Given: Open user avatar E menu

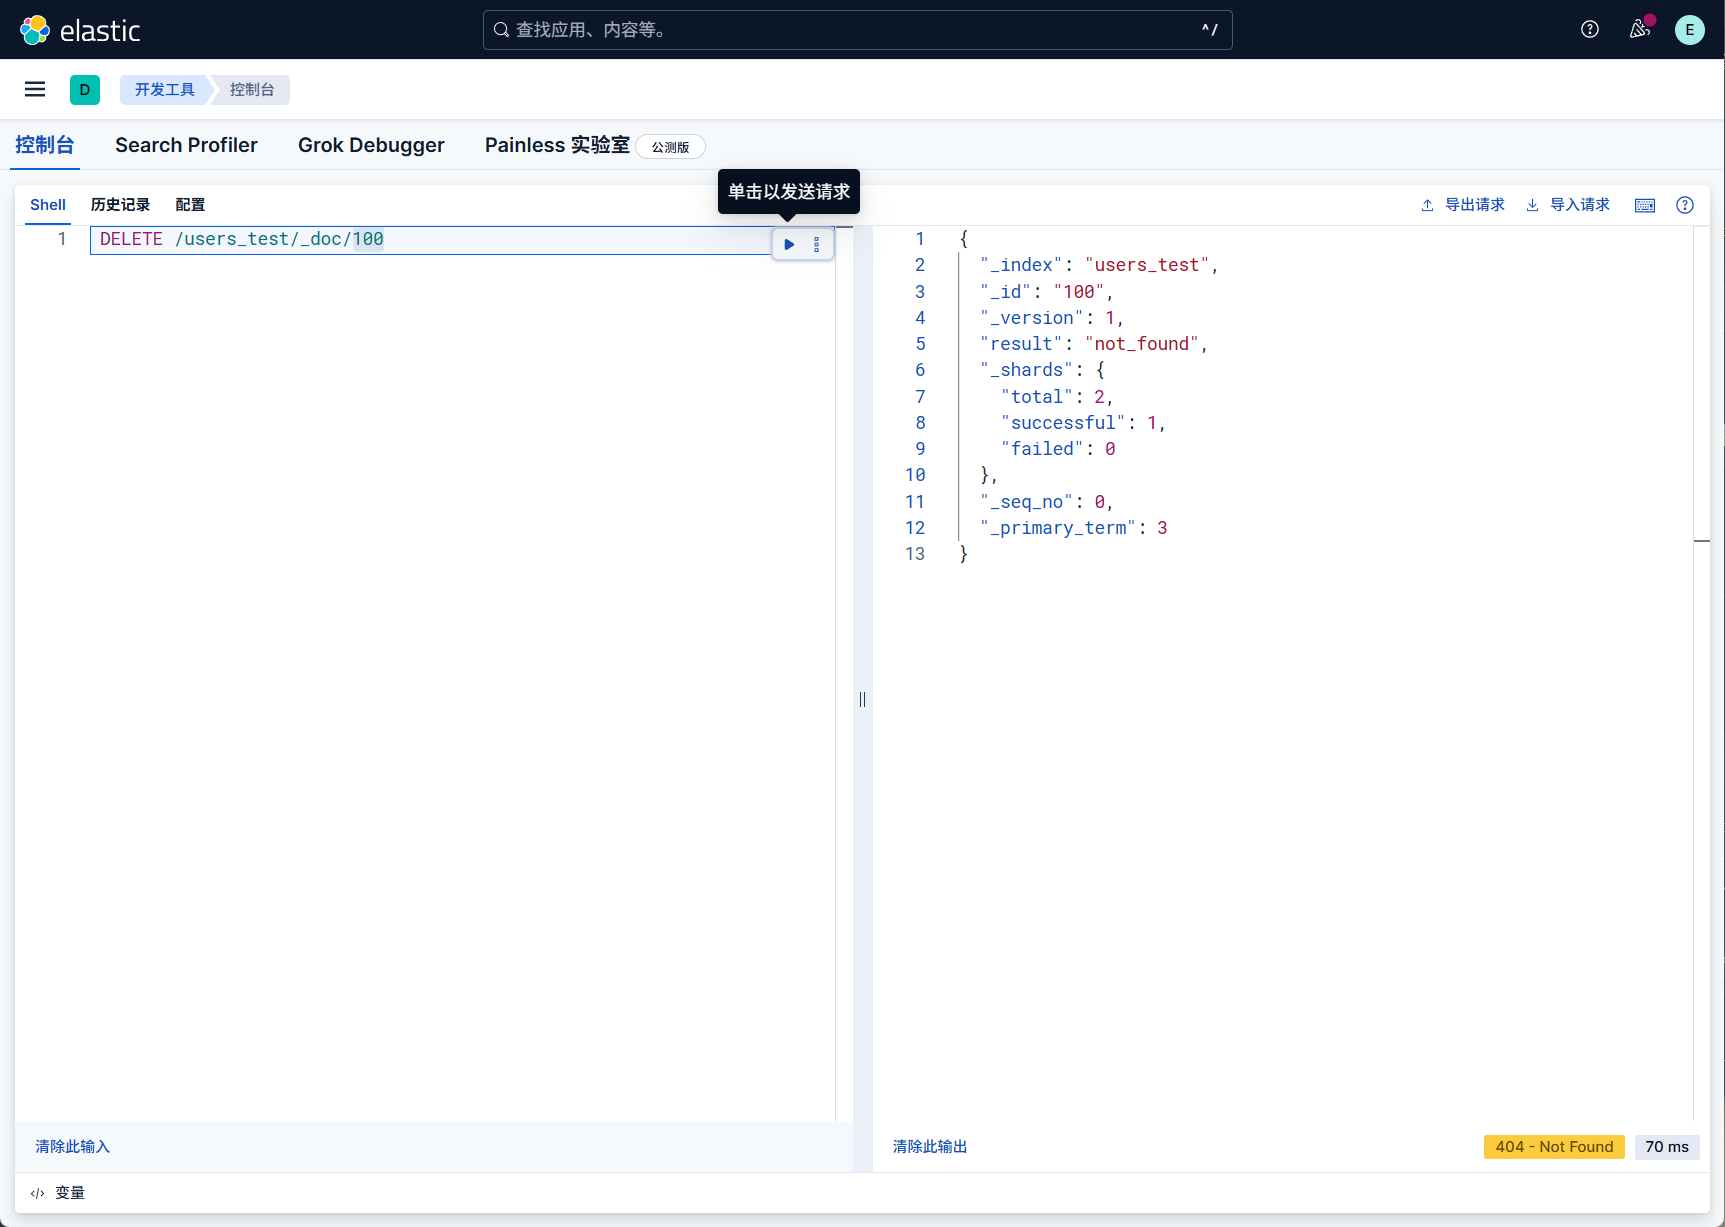Looking at the screenshot, I should [1689, 30].
